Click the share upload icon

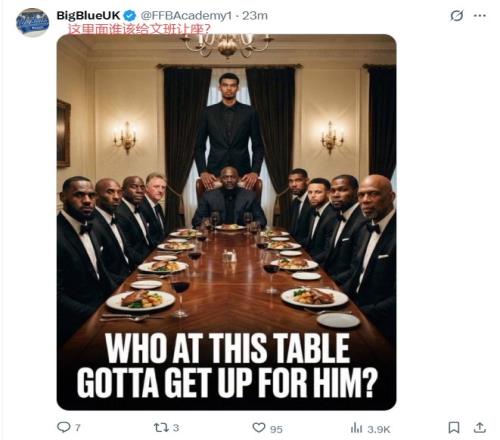coord(480,427)
